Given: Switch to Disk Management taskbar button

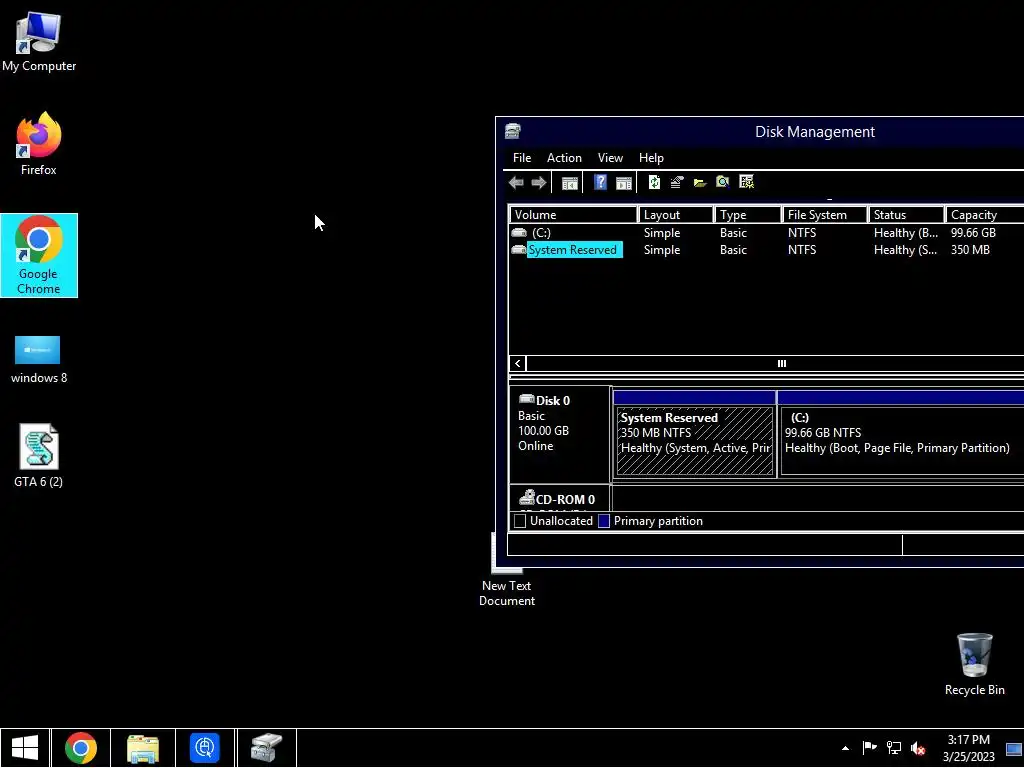Looking at the screenshot, I should point(266,748).
